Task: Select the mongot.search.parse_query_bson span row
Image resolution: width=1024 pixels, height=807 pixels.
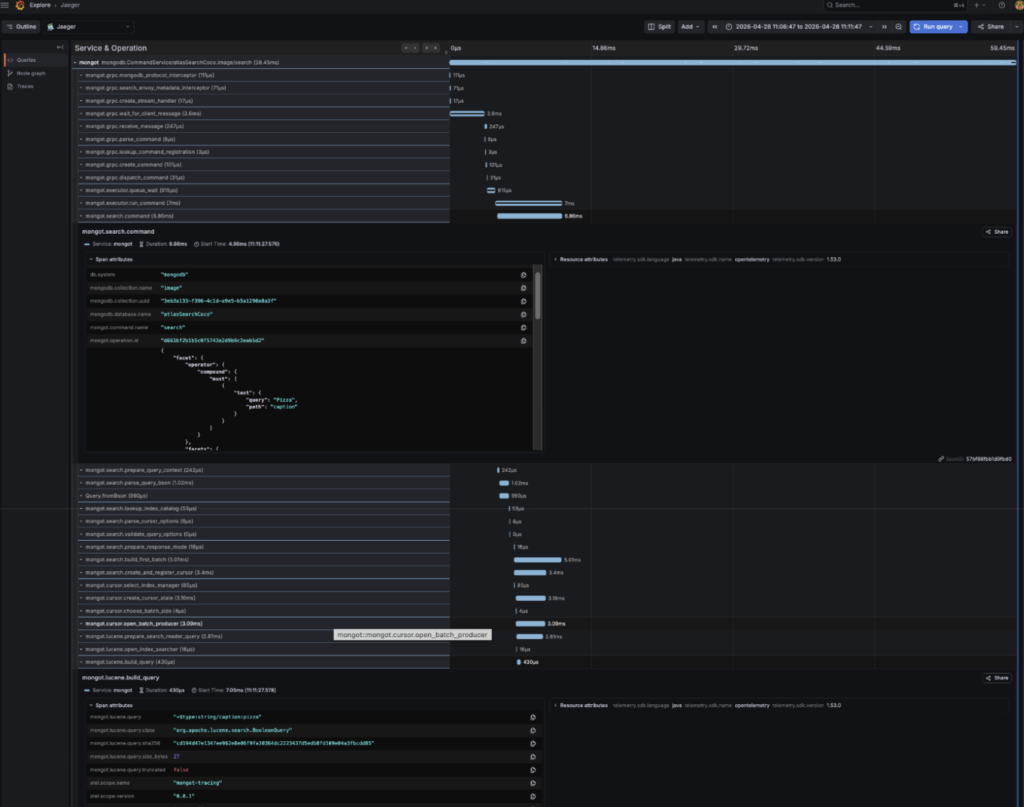Action: (x=264, y=483)
